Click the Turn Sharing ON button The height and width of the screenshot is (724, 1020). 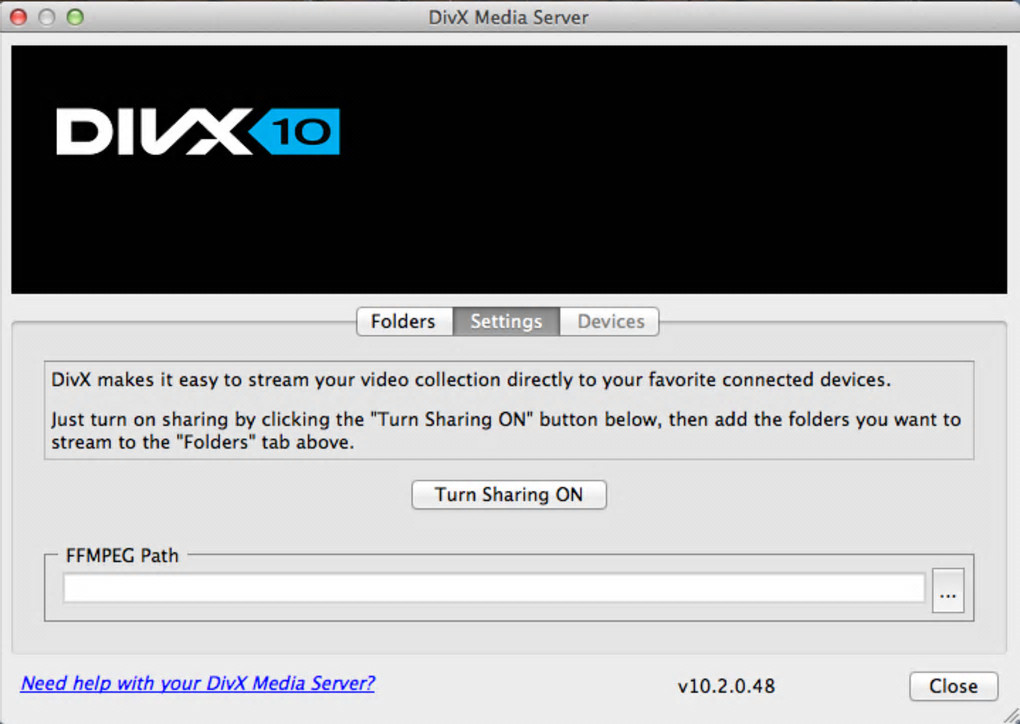(x=509, y=495)
